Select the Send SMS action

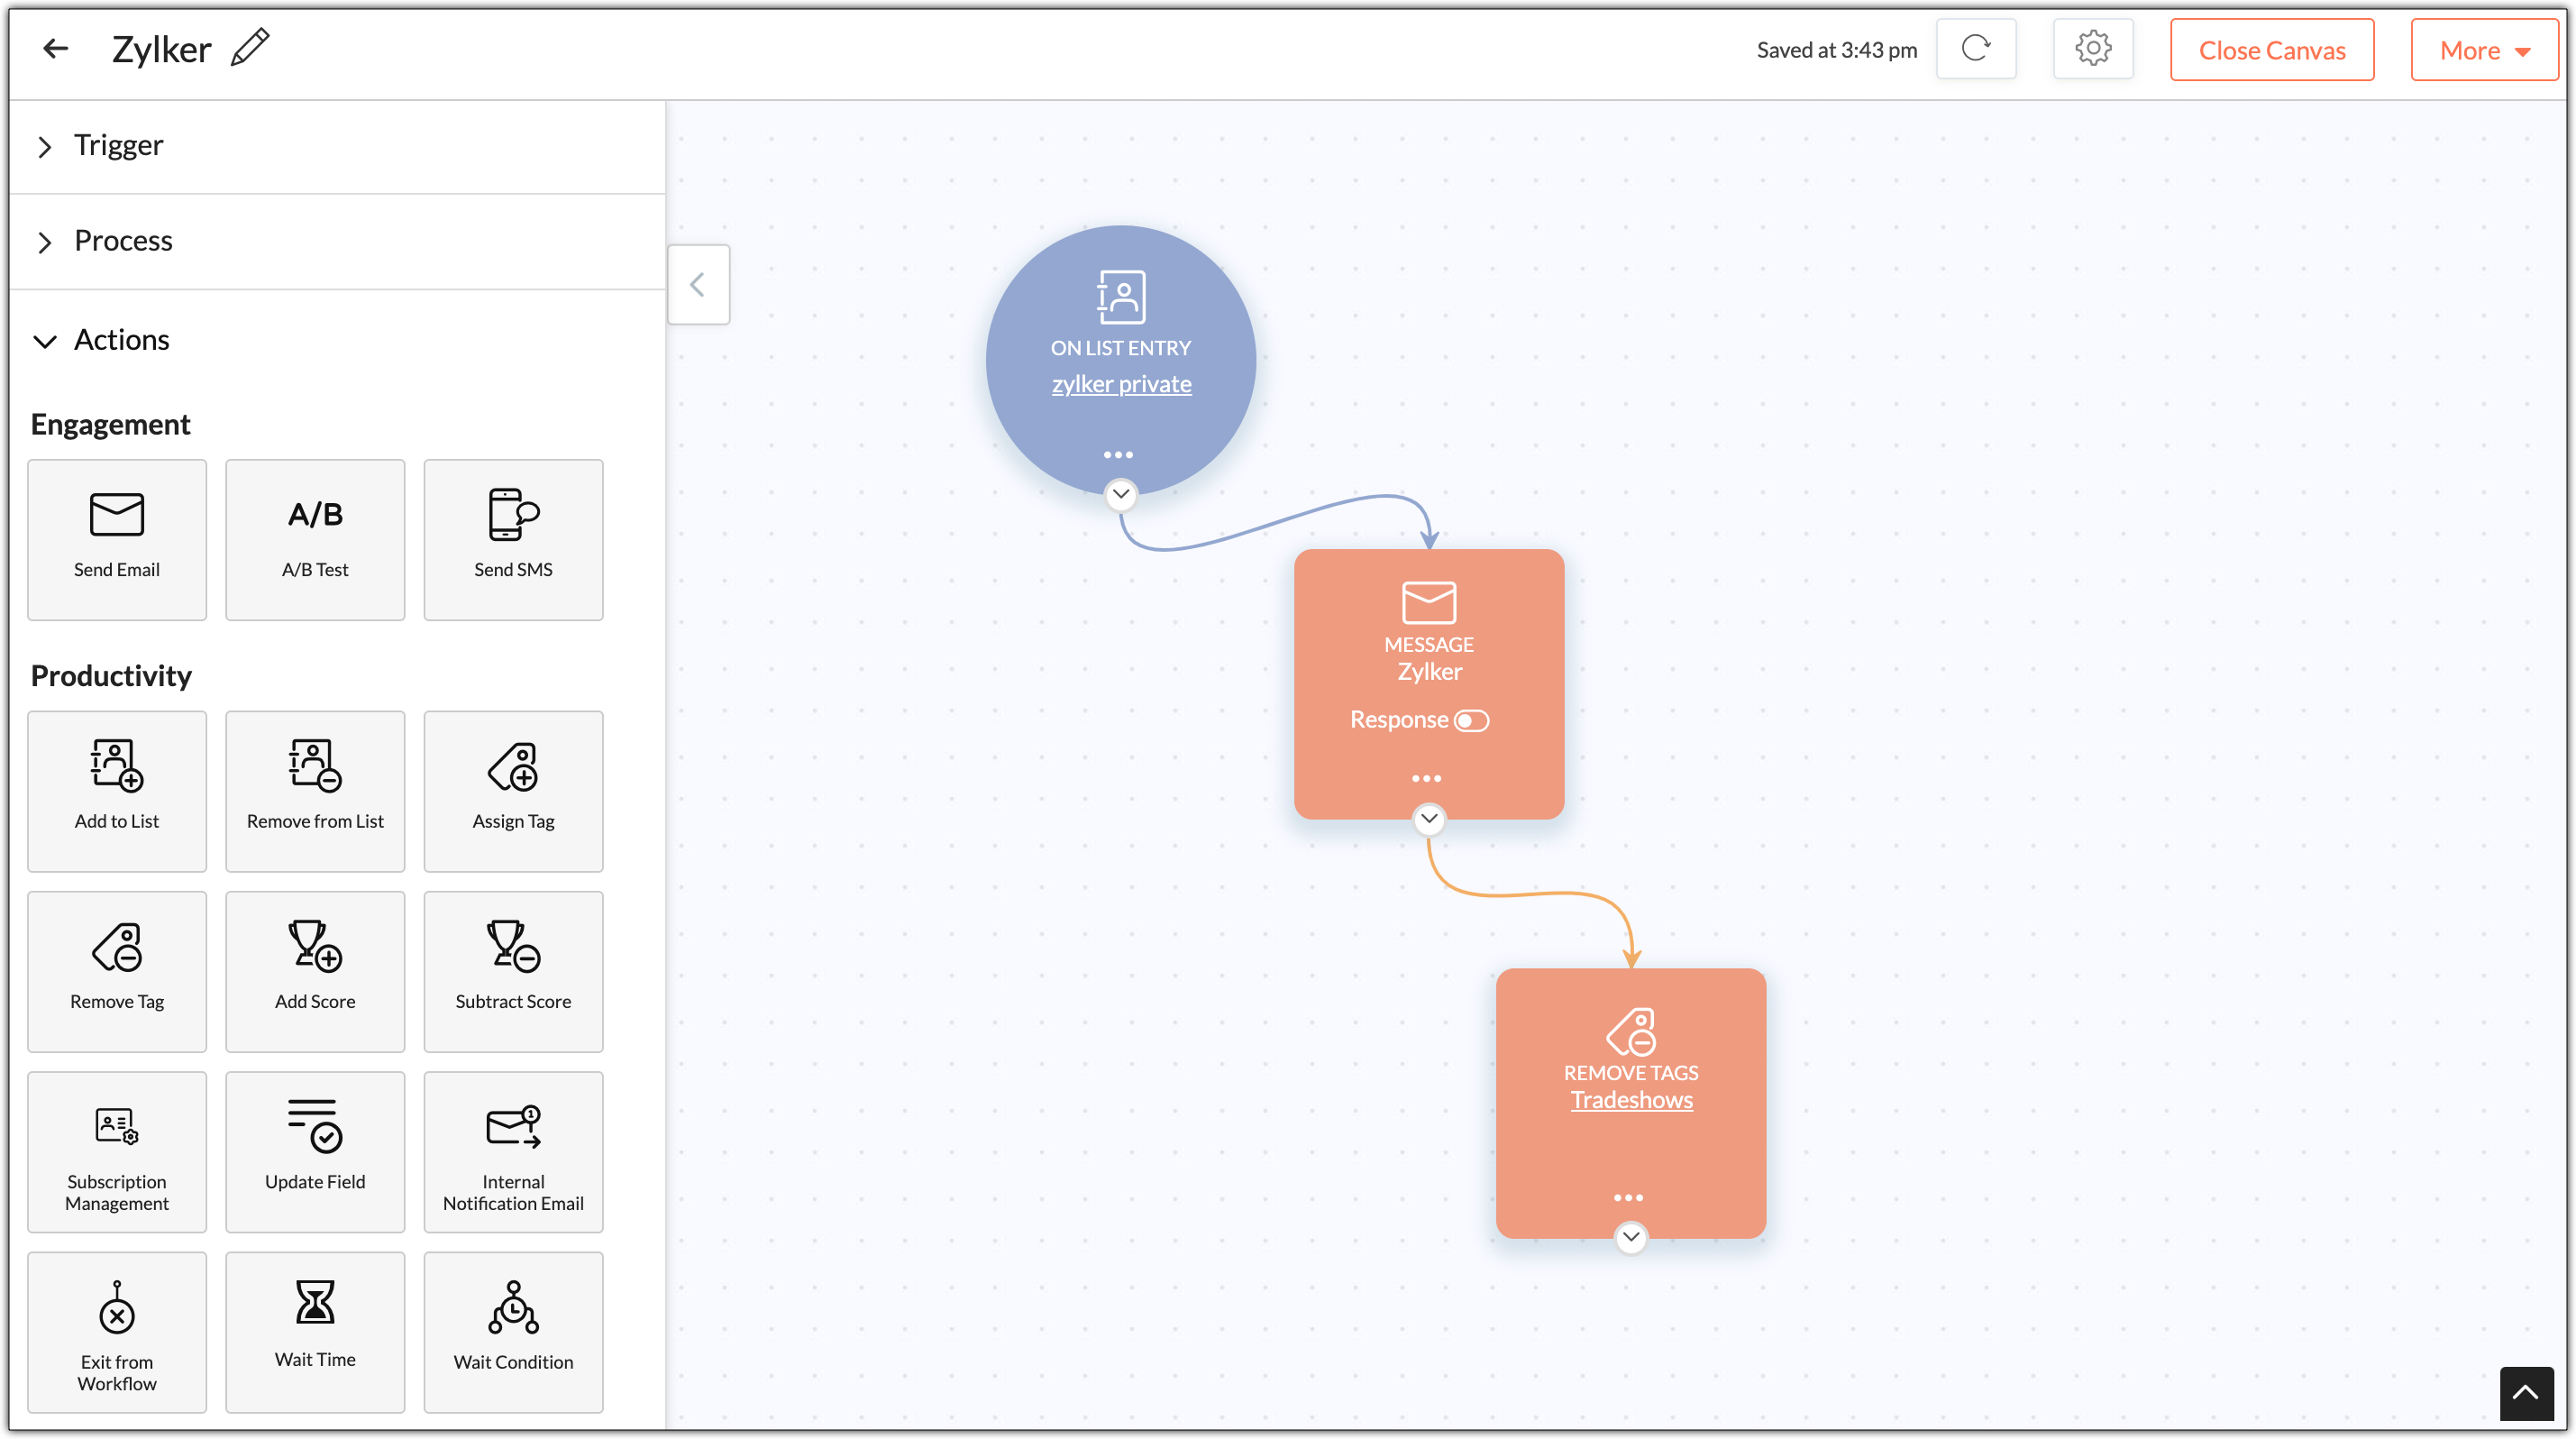point(513,540)
